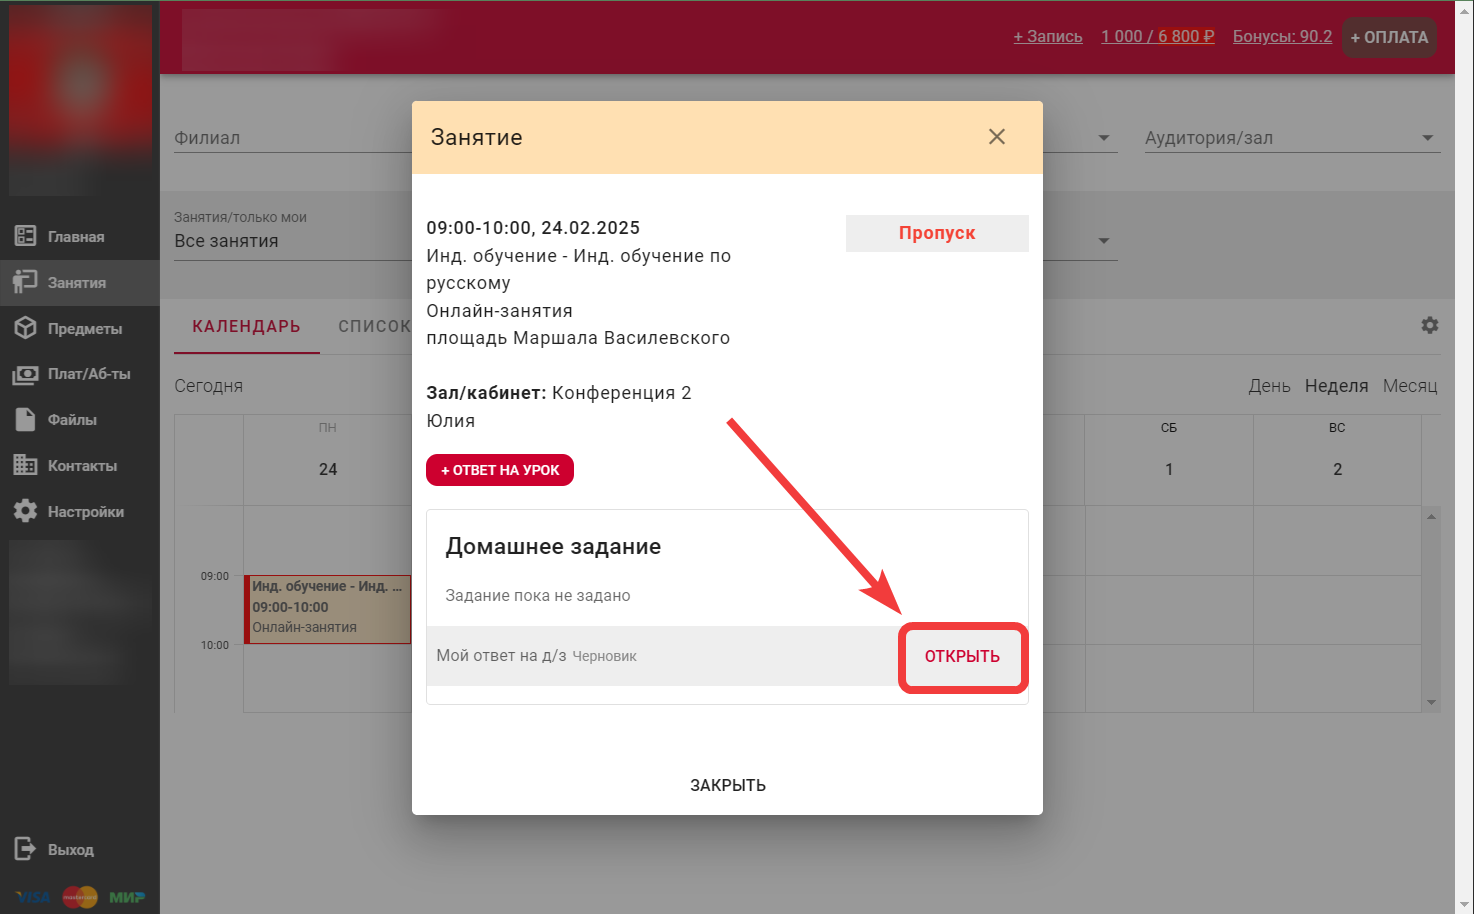Viewport: 1474px width, 914px height.
Task: Open the Все занятия filter dropdown
Action: [290, 241]
